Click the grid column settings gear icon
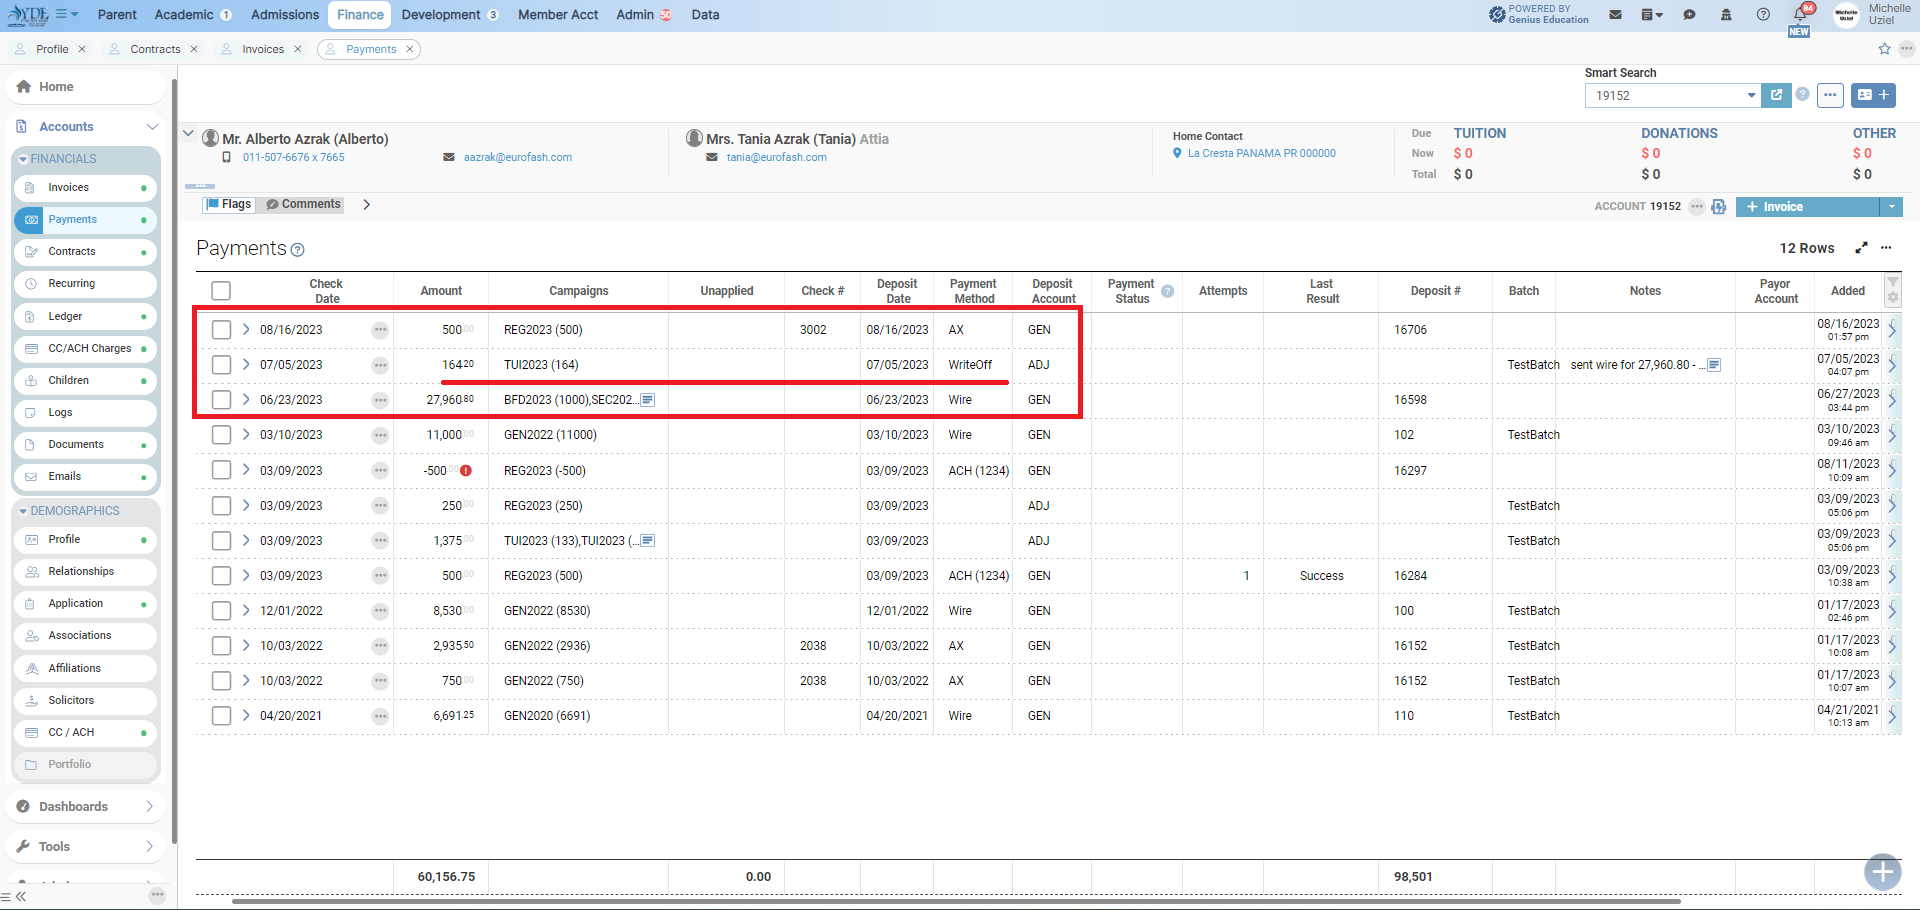 tap(1893, 298)
